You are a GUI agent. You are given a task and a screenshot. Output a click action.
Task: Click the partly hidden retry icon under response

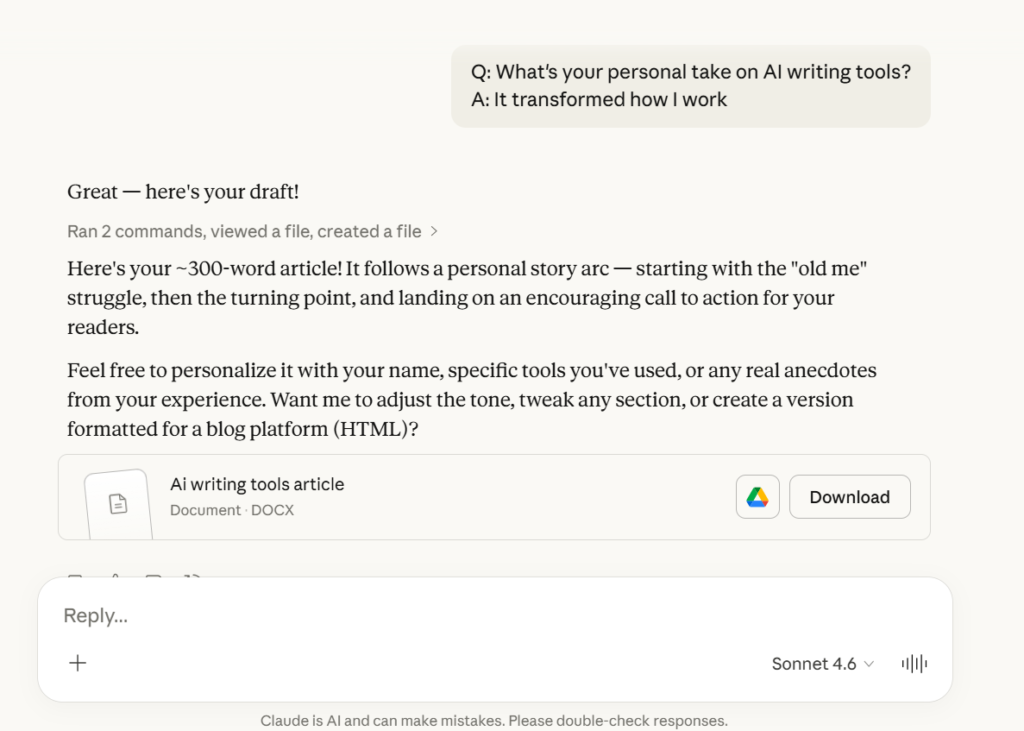click(x=192, y=576)
